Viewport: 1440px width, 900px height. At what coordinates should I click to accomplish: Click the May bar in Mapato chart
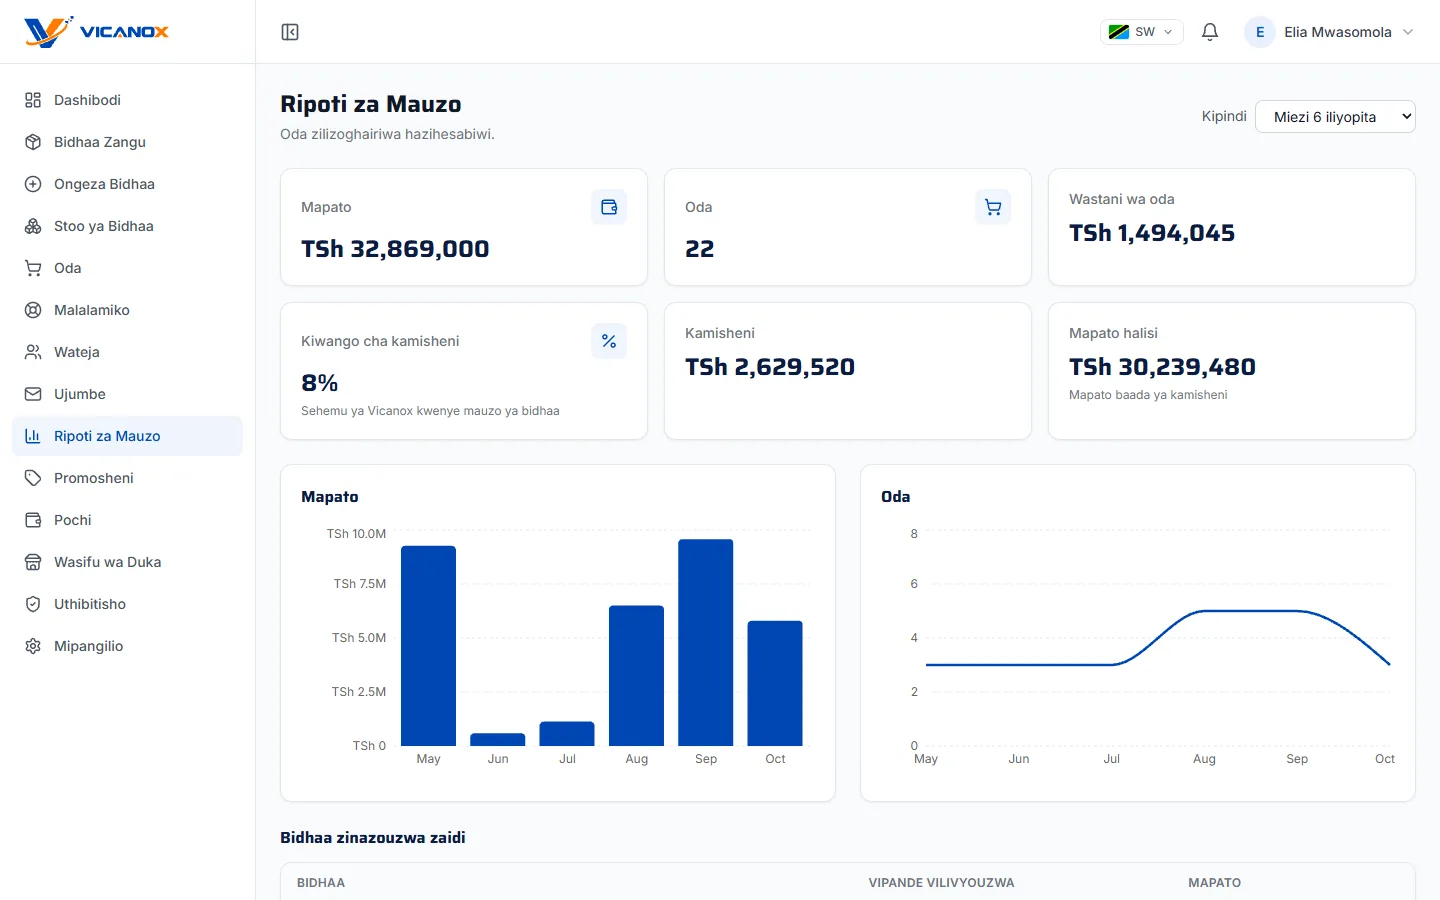[x=428, y=646]
